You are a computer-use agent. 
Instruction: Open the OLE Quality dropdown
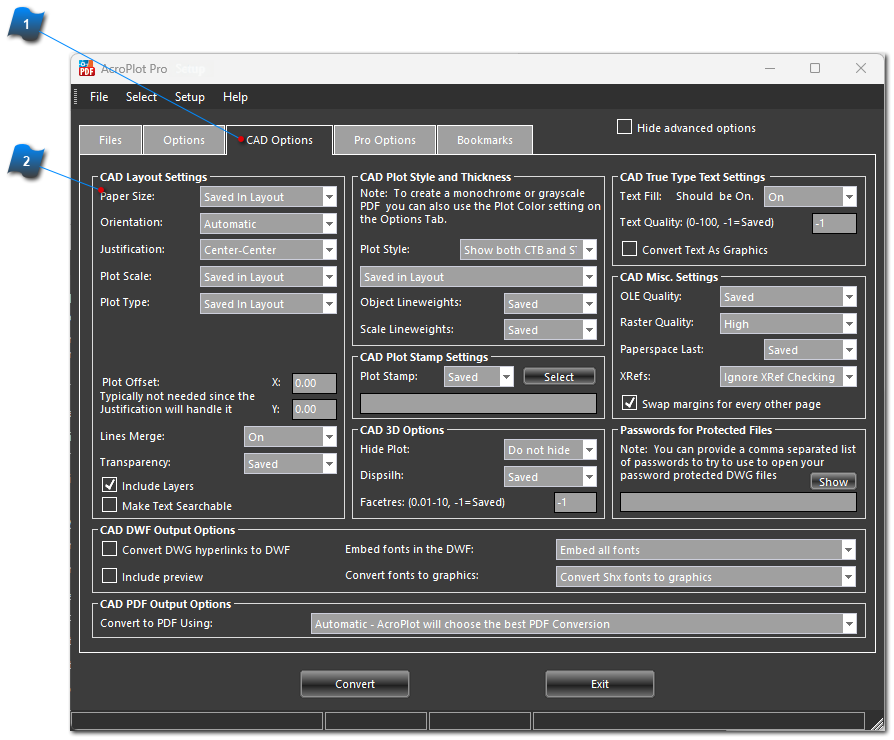click(x=788, y=296)
